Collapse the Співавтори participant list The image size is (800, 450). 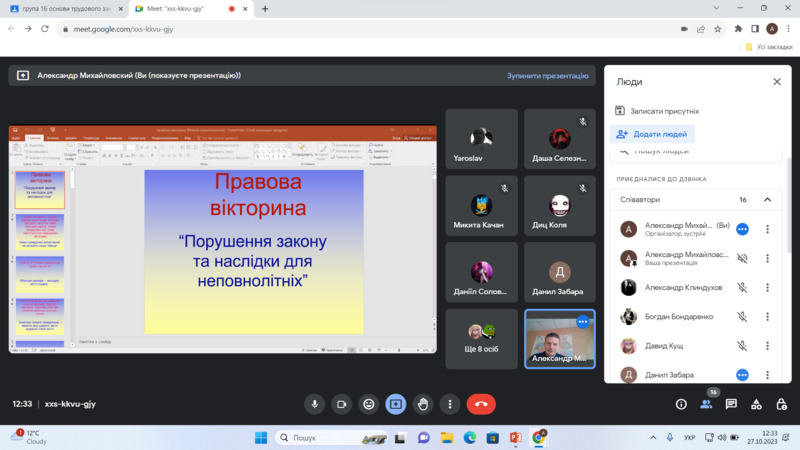click(x=767, y=200)
